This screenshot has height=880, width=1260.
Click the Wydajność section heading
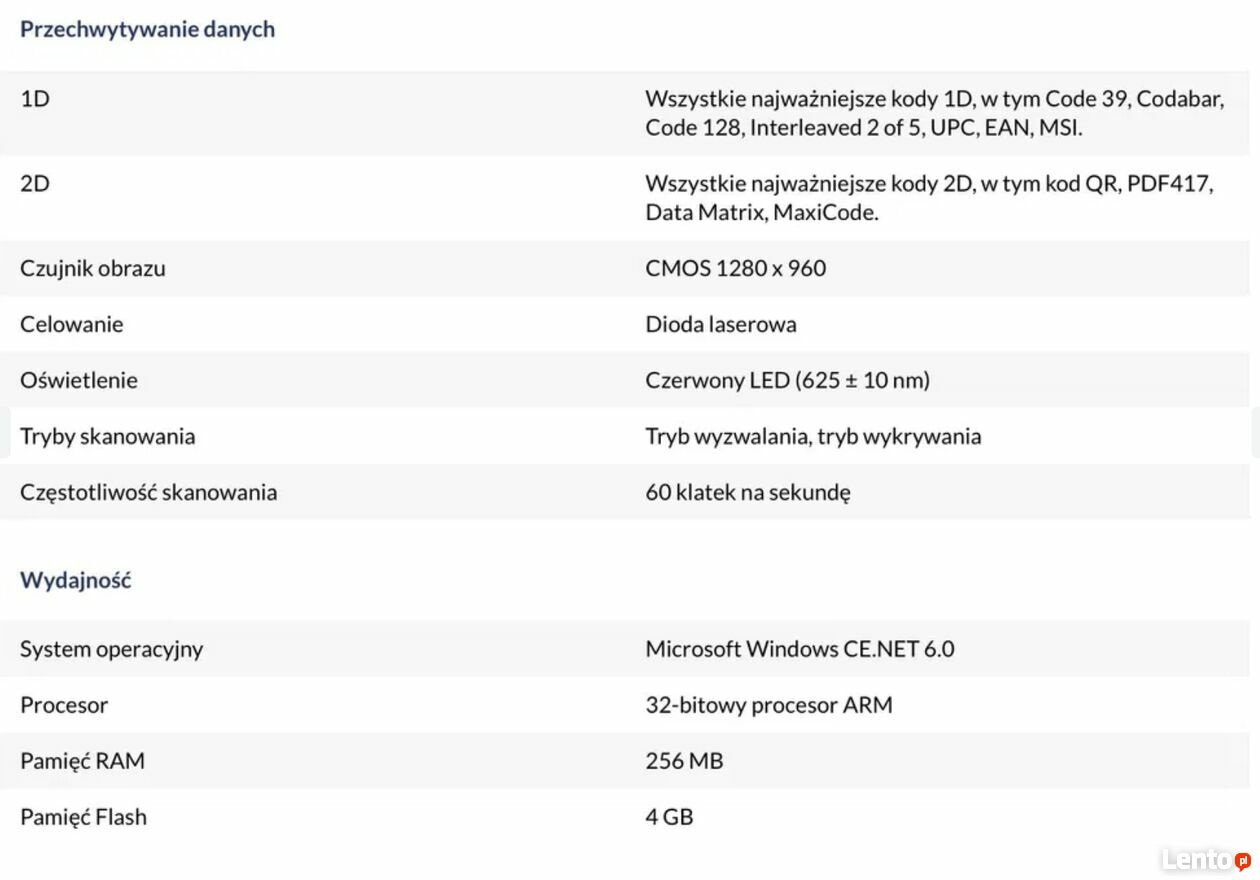pos(76,580)
